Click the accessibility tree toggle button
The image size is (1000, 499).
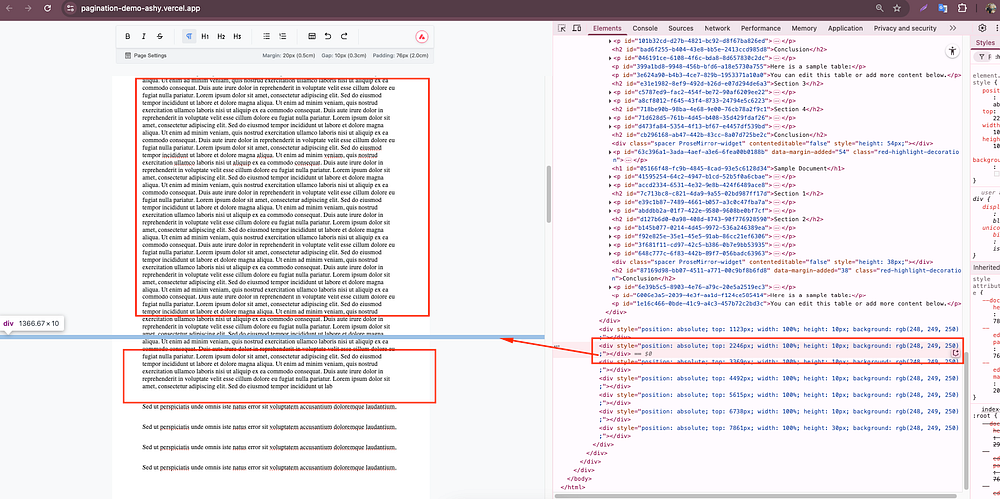(953, 51)
